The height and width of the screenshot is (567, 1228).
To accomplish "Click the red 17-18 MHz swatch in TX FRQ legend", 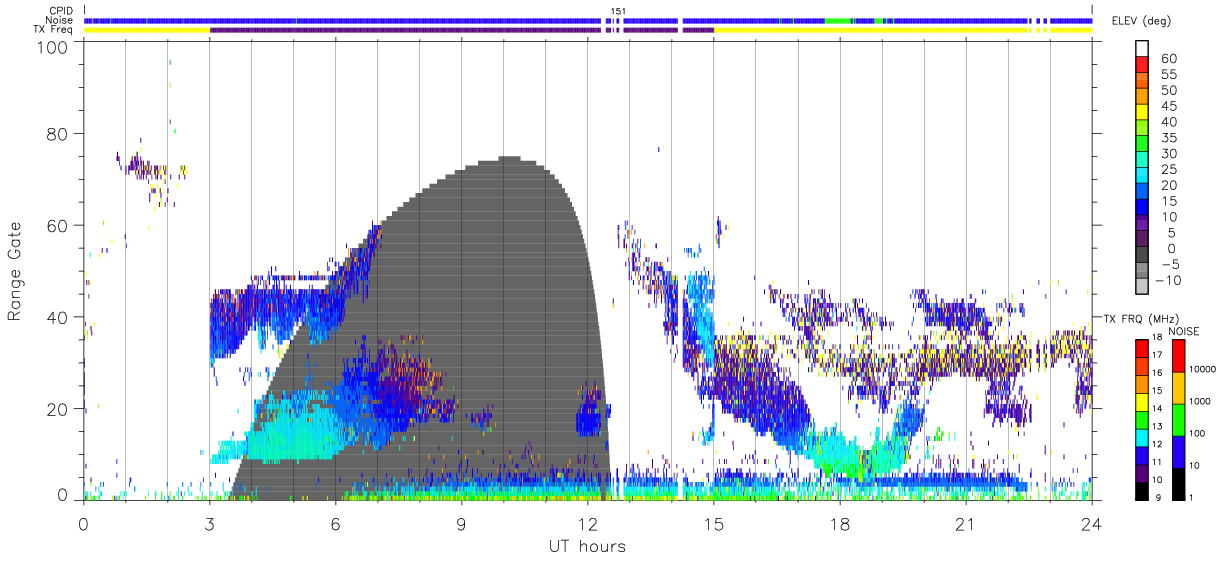I will click(x=1142, y=348).
